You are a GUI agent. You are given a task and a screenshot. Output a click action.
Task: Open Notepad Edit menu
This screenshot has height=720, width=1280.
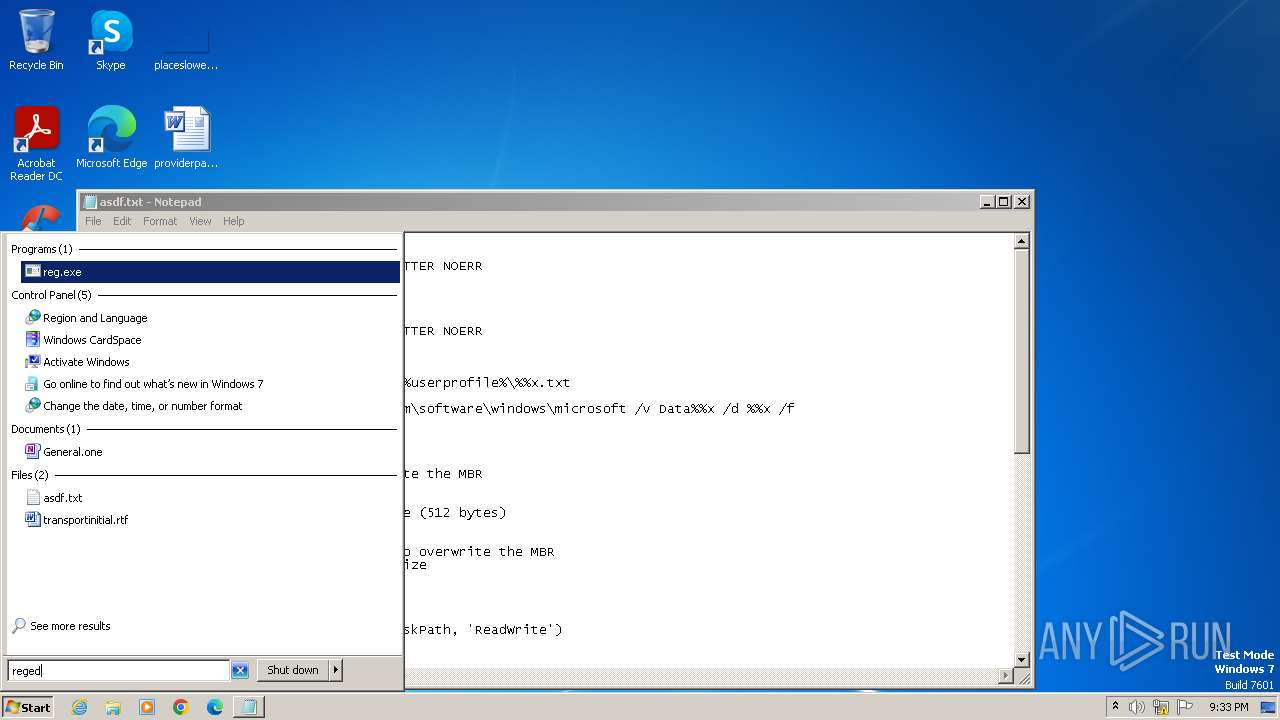[122, 221]
